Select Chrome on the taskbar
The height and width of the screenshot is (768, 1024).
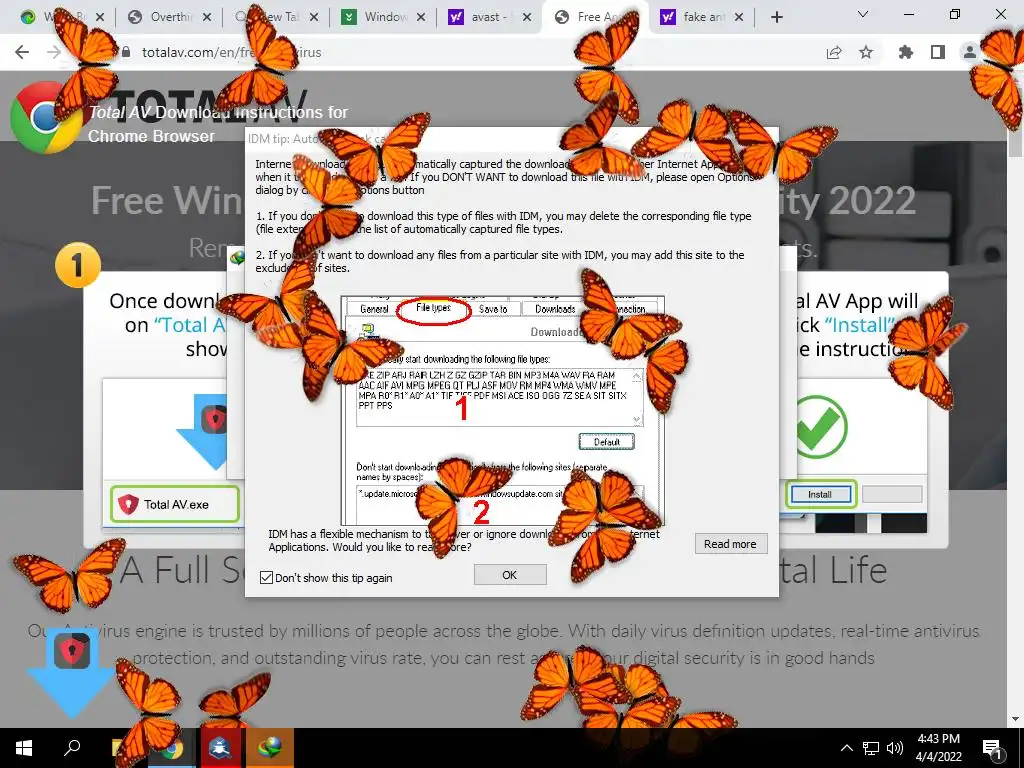172,748
